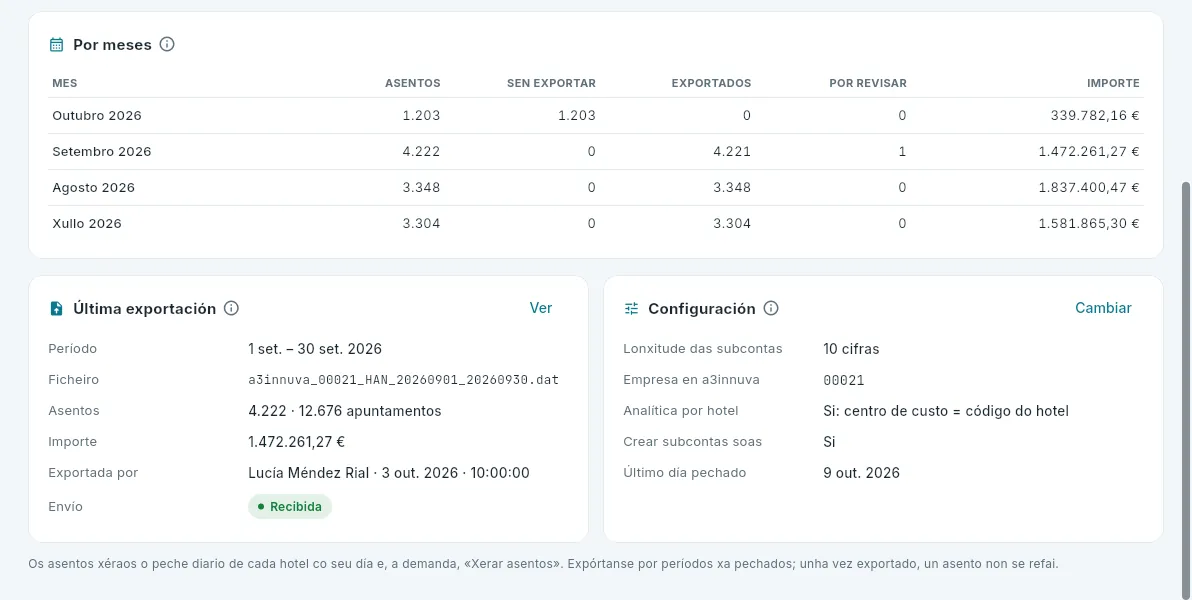This screenshot has width=1192, height=600.
Task: Show info tooltip for Última exportación
Action: pyautogui.click(x=232, y=308)
